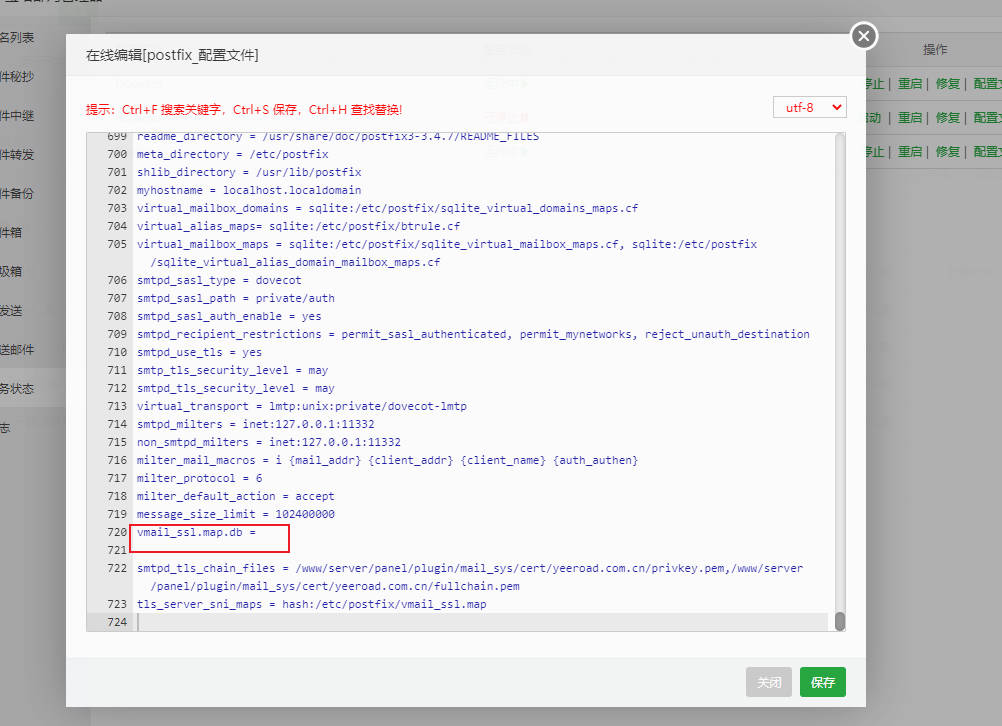Select 服务状态 in the left sidebar
Viewport: 1002px width, 726px height.
17,388
